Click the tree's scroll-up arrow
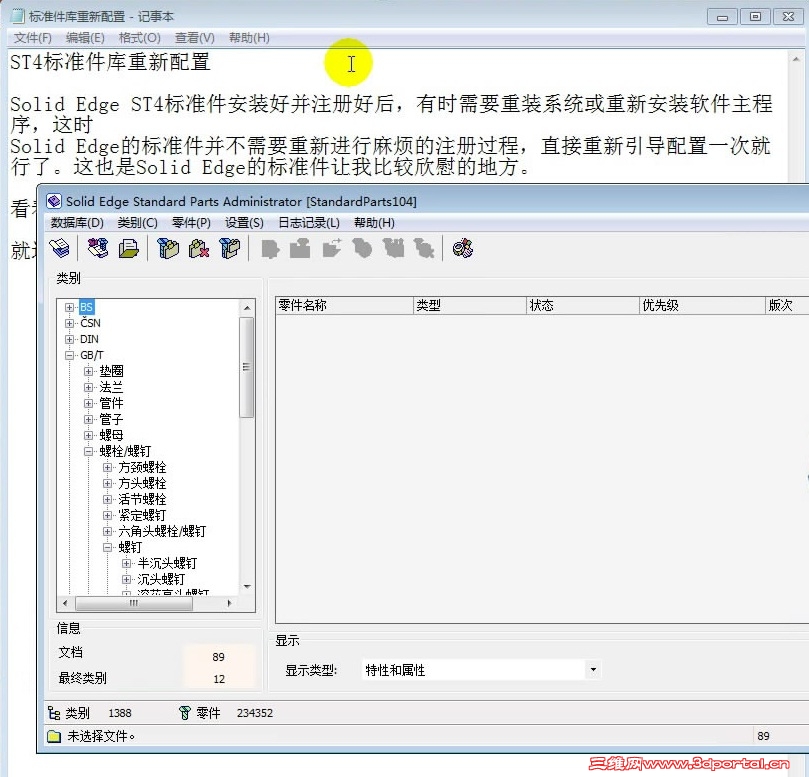Image resolution: width=809 pixels, height=777 pixels. [x=247, y=308]
